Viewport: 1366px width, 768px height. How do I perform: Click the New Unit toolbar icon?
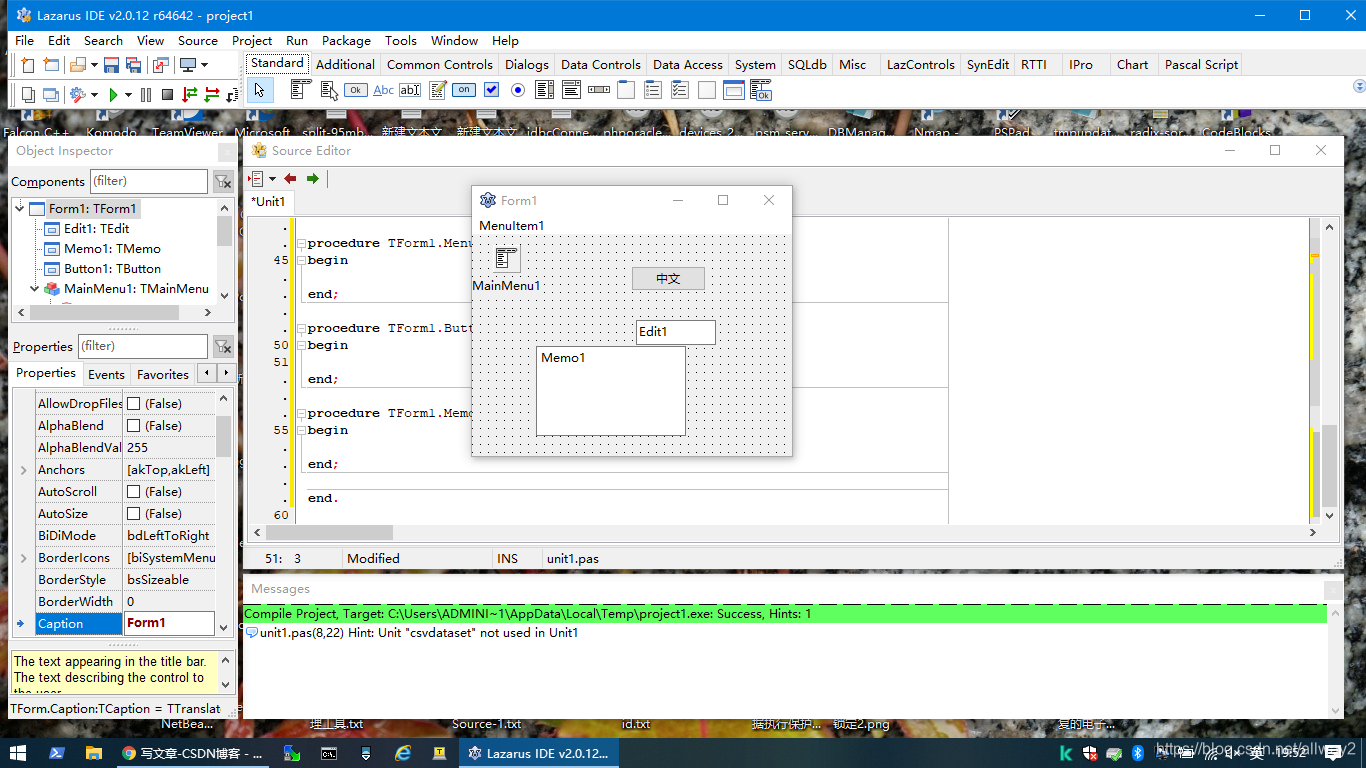[x=27, y=65]
